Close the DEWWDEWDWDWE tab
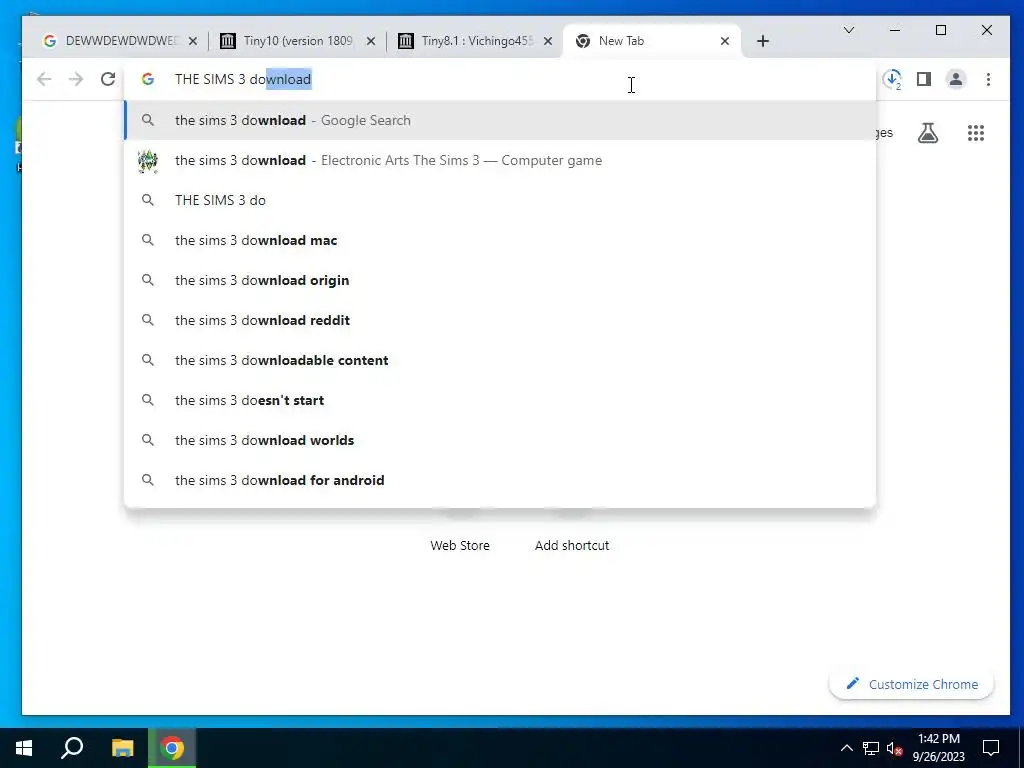Image resolution: width=1024 pixels, height=768 pixels. coord(193,41)
